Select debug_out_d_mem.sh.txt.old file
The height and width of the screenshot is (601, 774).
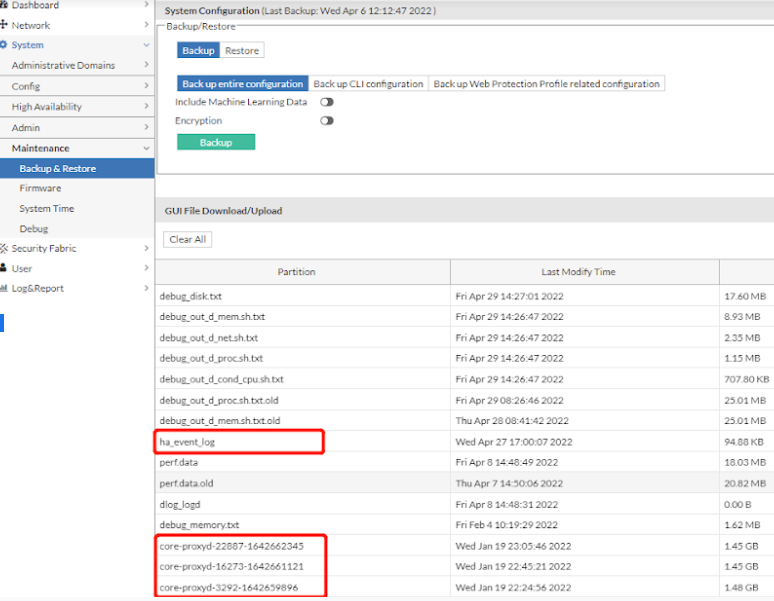click(x=220, y=421)
